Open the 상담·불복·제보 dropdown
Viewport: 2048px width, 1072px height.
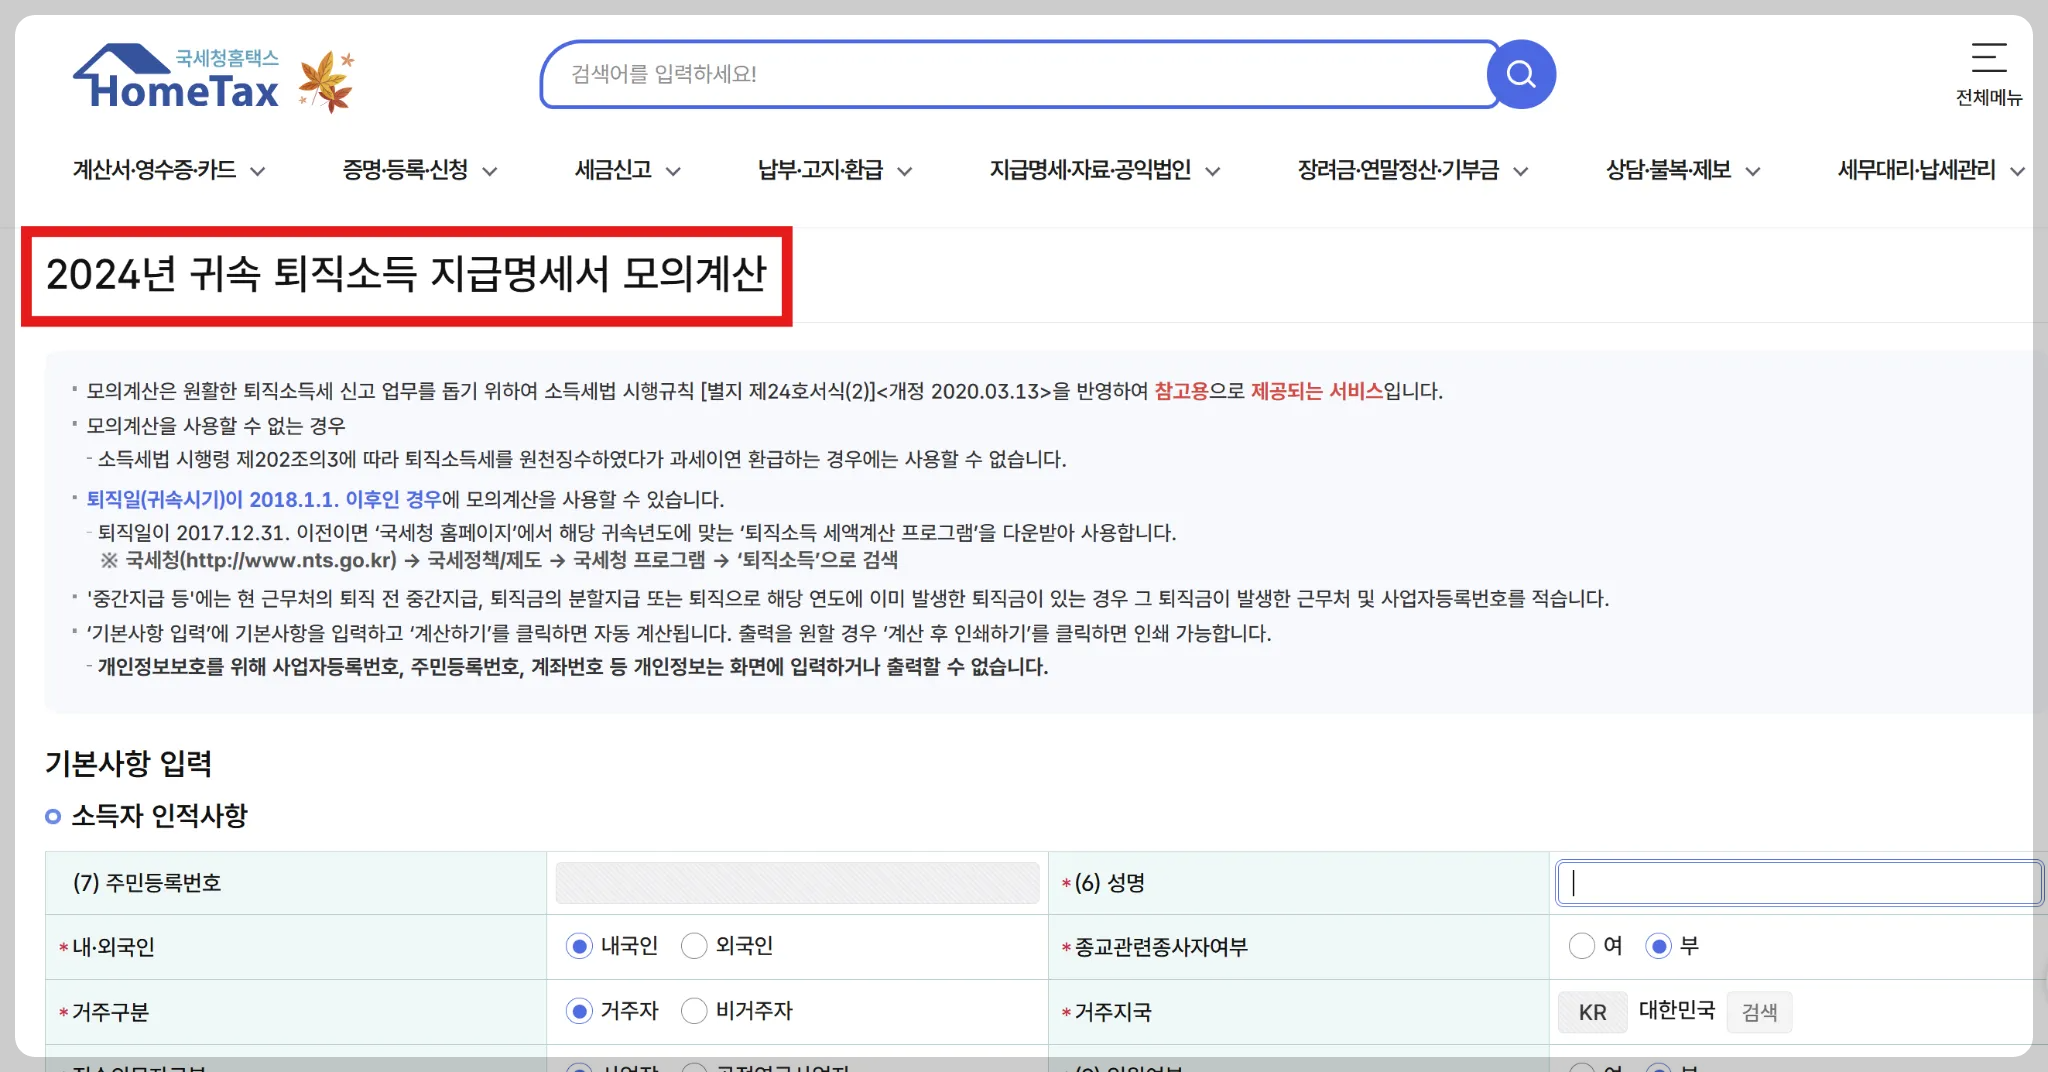pyautogui.click(x=1668, y=170)
